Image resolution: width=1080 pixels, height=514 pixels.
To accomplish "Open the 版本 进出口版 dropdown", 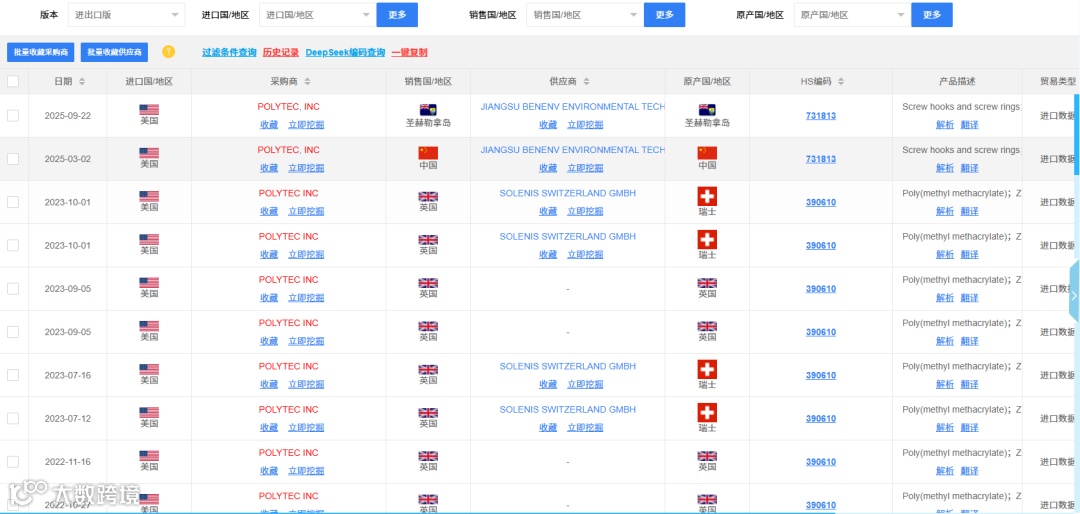I will pyautogui.click(x=127, y=14).
